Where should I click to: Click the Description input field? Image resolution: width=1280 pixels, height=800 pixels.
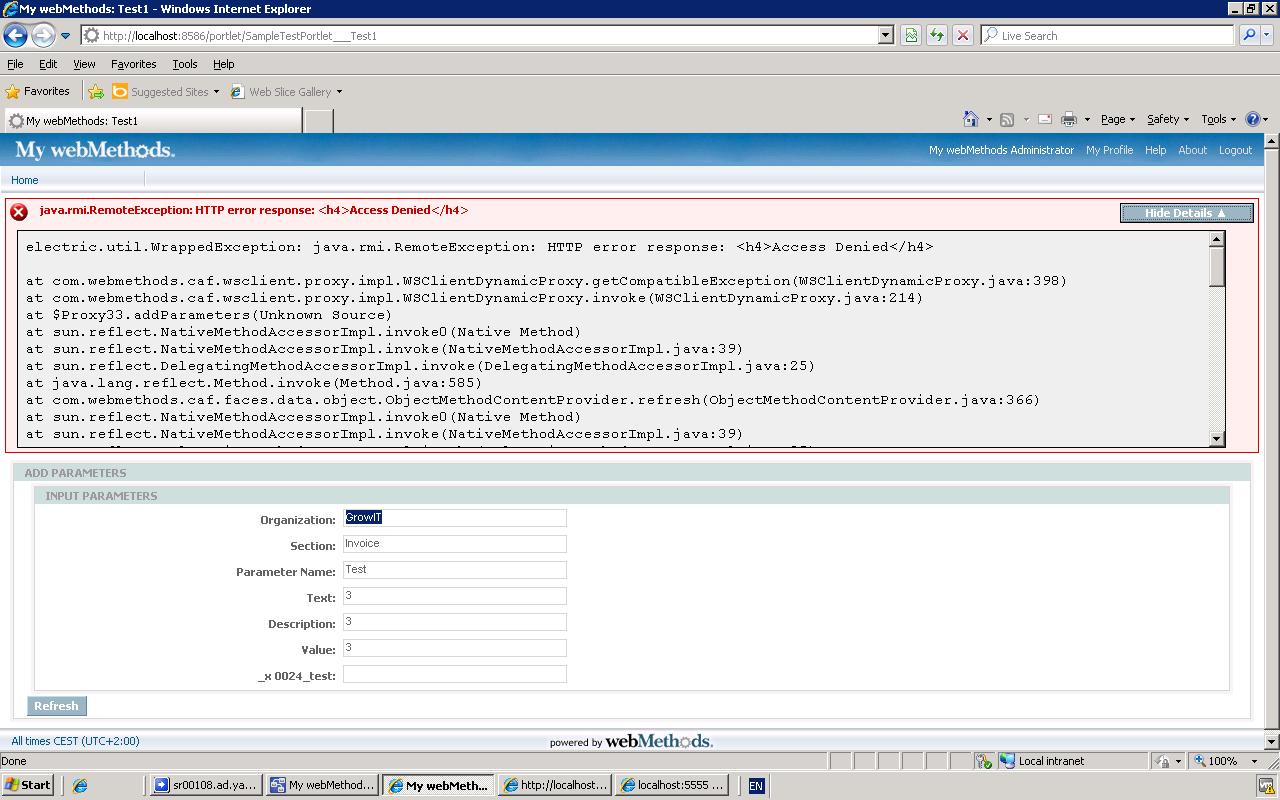click(x=455, y=622)
